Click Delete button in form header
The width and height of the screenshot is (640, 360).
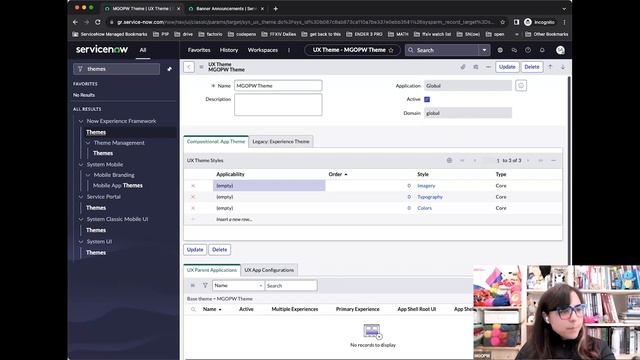[532, 67]
